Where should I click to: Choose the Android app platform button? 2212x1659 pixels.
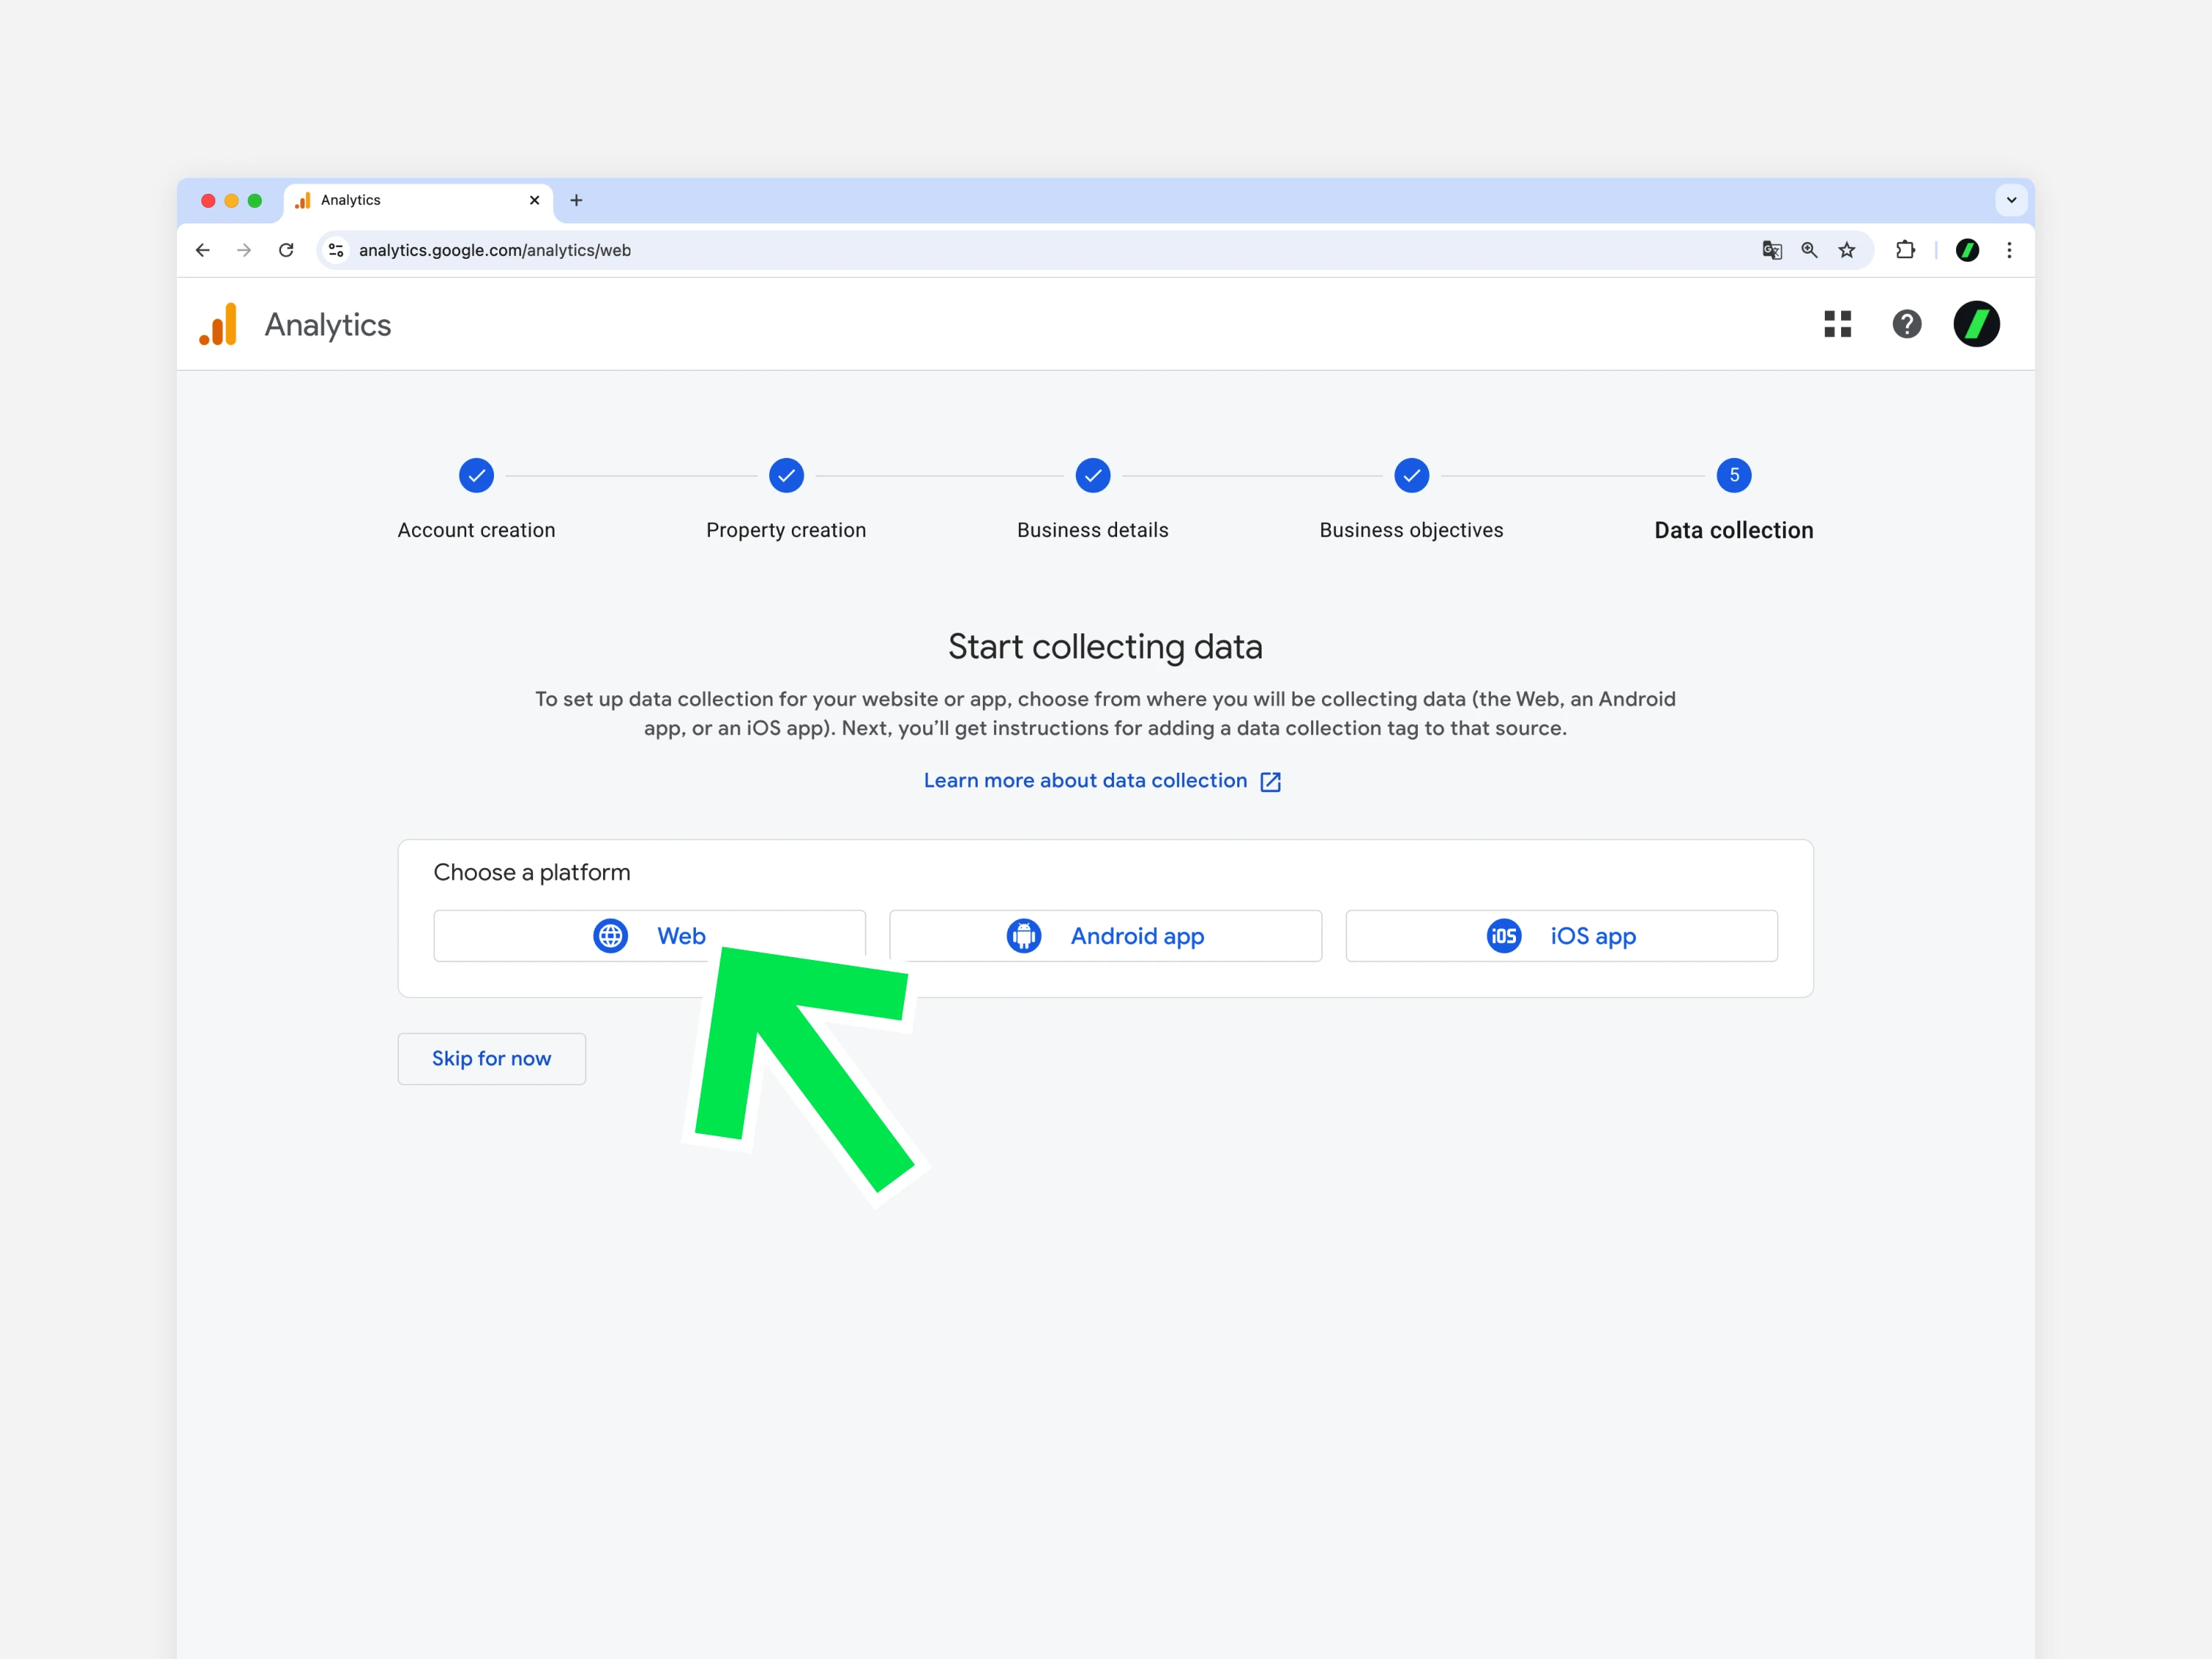(1105, 936)
